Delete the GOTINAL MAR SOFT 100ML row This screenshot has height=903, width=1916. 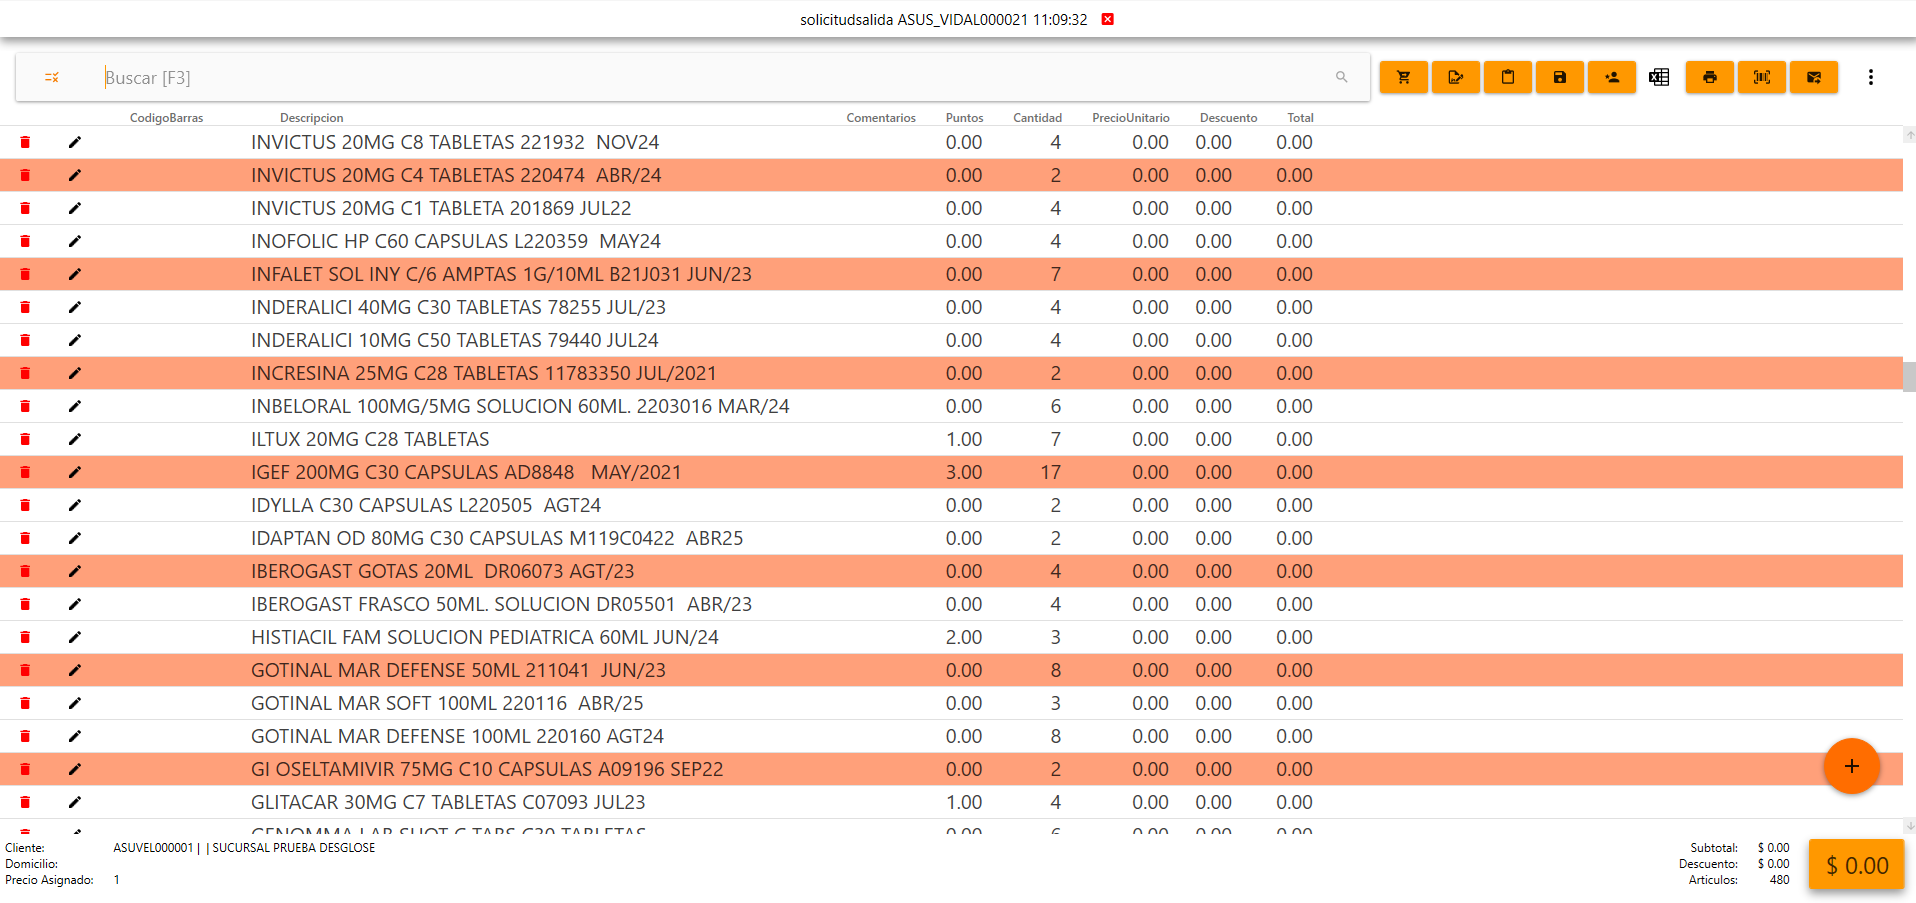(x=25, y=703)
